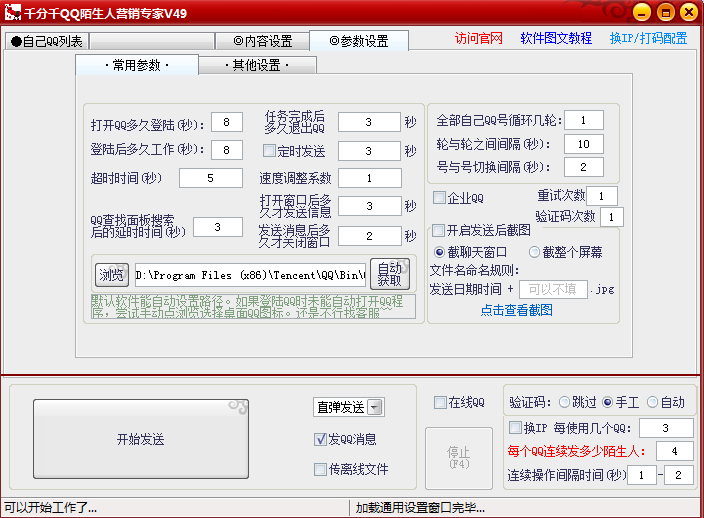Screen dimensions: 704x518
Task: Switch to 内容设置 tab
Action: 263,41
